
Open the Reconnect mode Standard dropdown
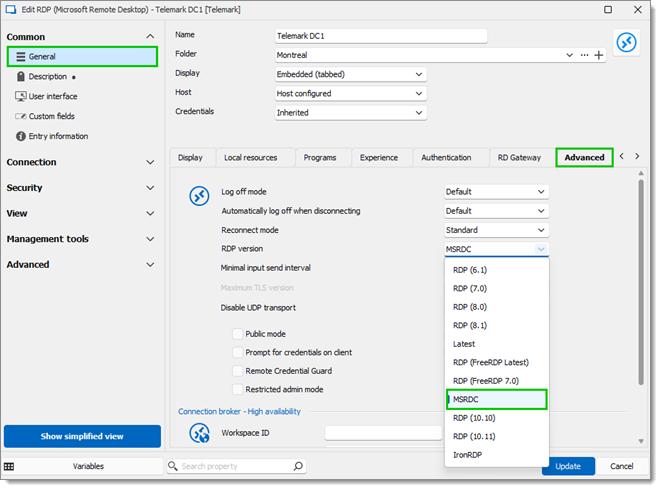tap(496, 230)
